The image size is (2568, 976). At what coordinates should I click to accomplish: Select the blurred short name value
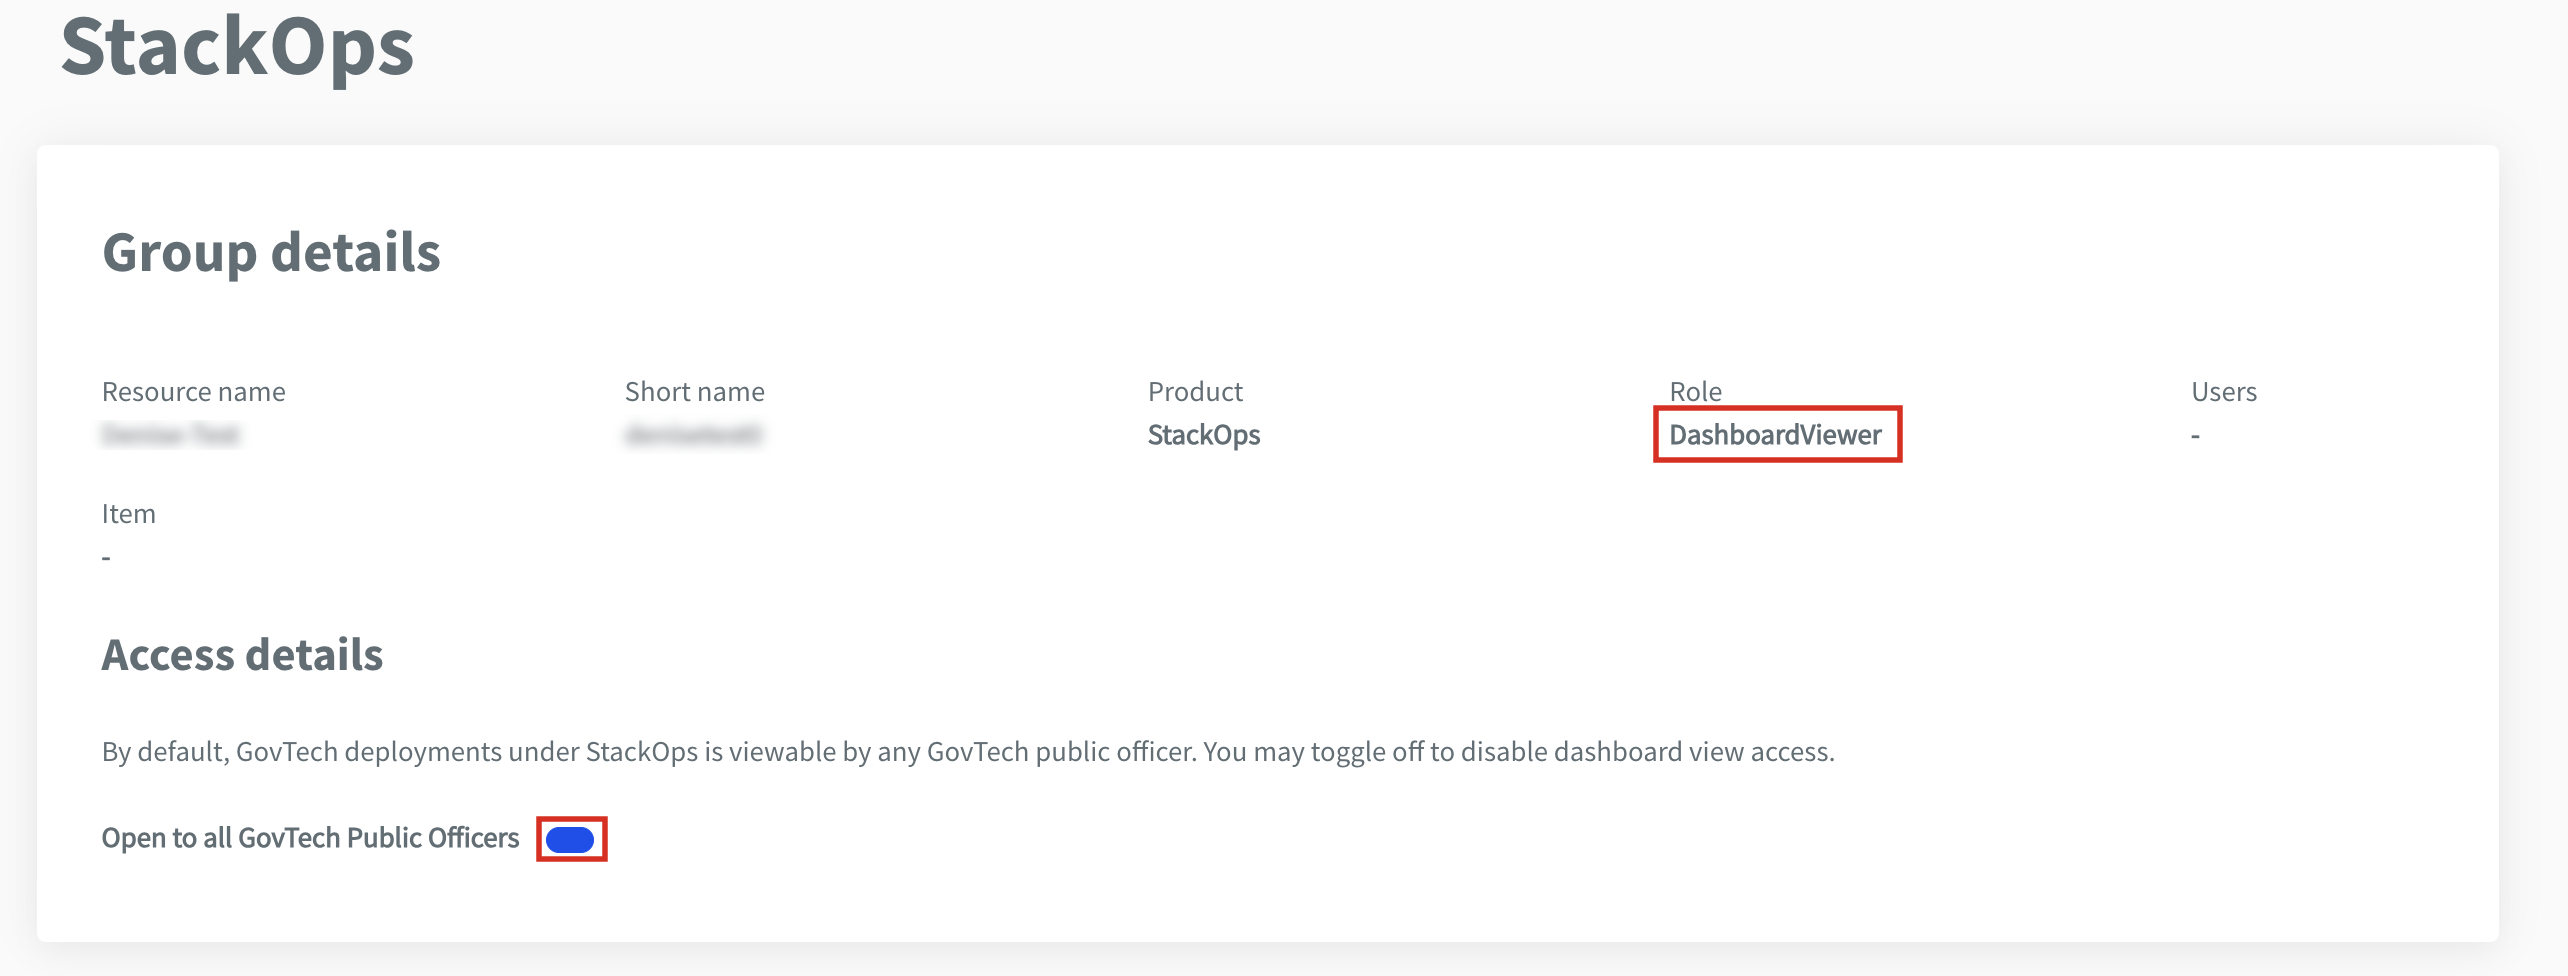693,434
